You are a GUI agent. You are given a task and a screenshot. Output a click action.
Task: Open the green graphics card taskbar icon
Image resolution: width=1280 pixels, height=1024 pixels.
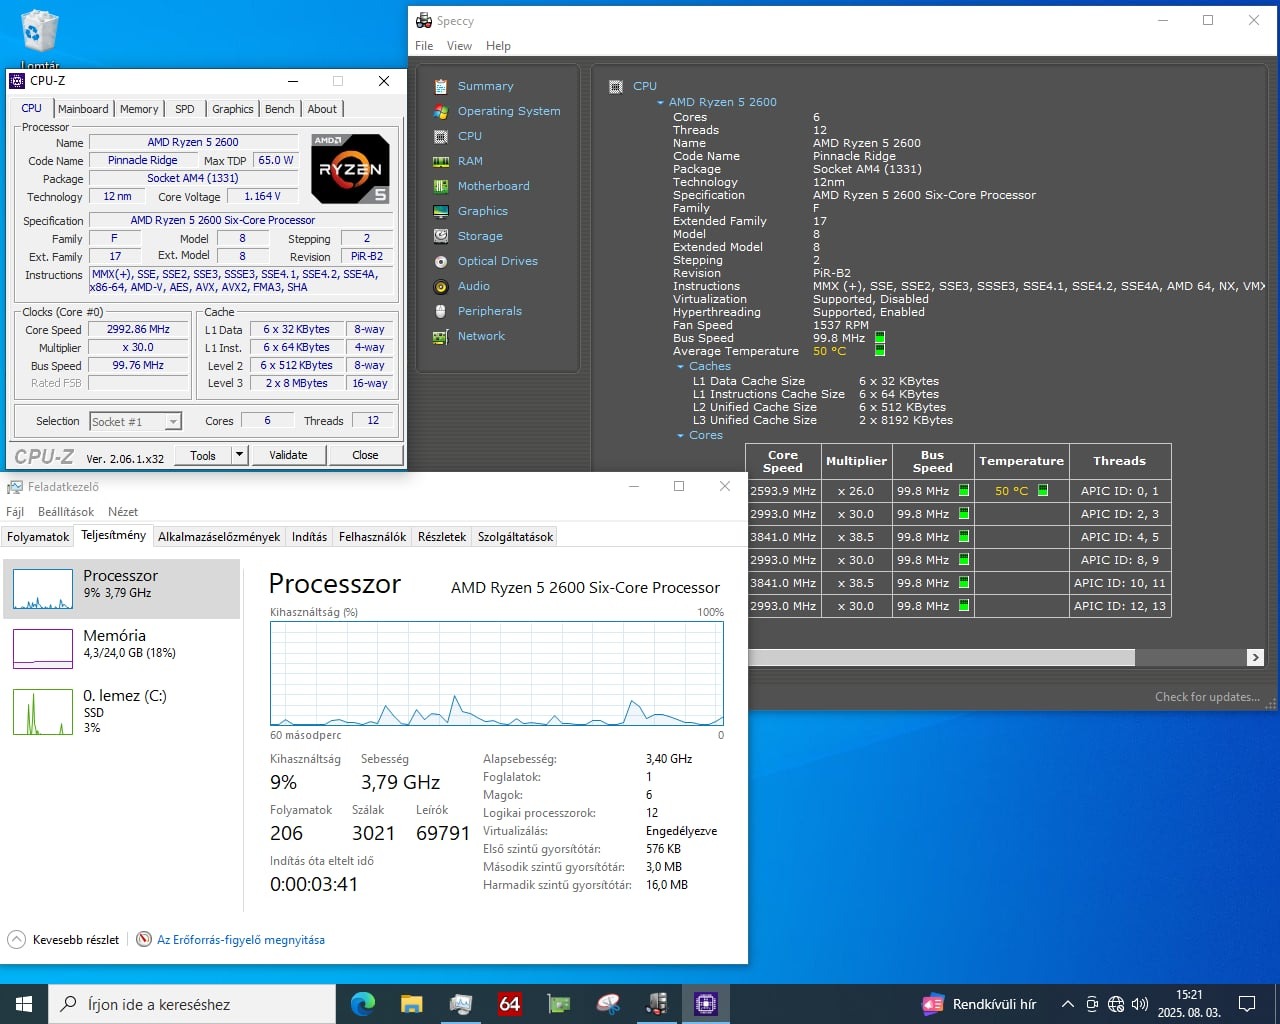559,1004
